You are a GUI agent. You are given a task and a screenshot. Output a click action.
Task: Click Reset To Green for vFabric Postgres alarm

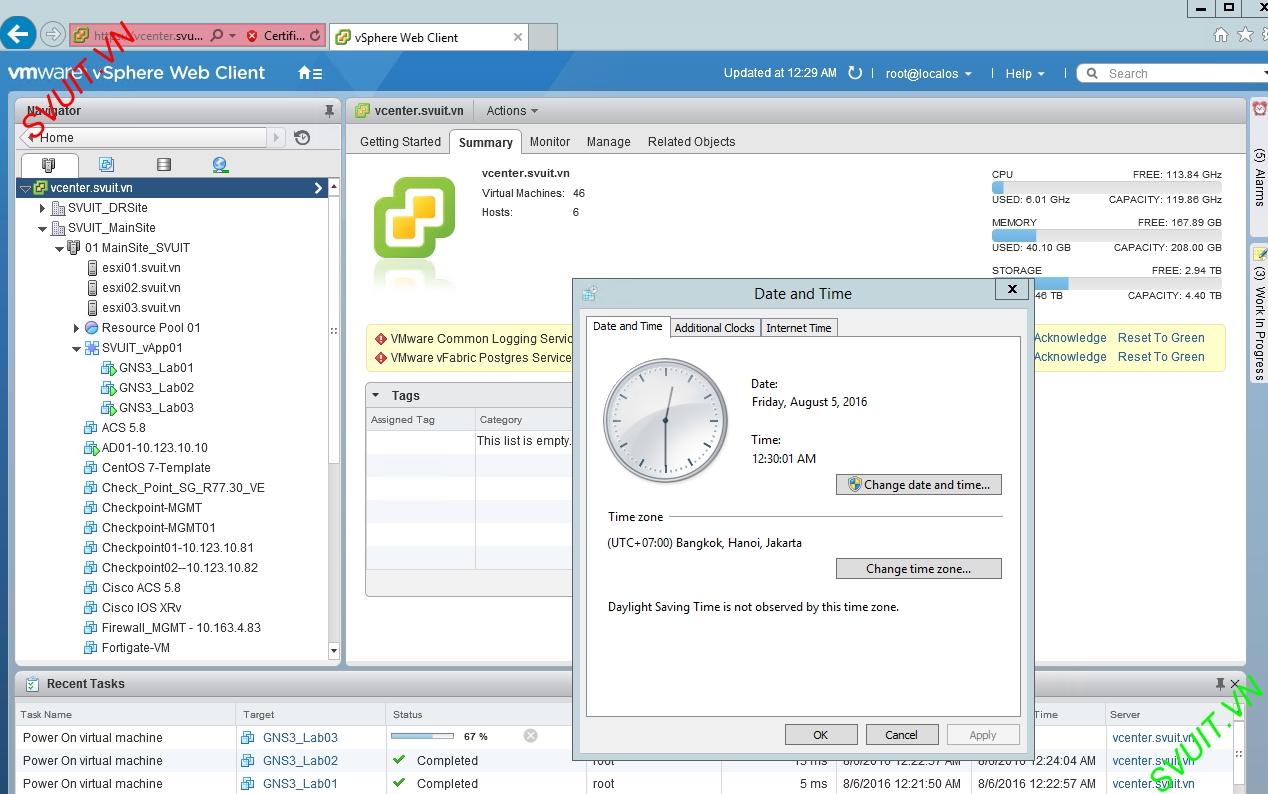tap(1161, 357)
